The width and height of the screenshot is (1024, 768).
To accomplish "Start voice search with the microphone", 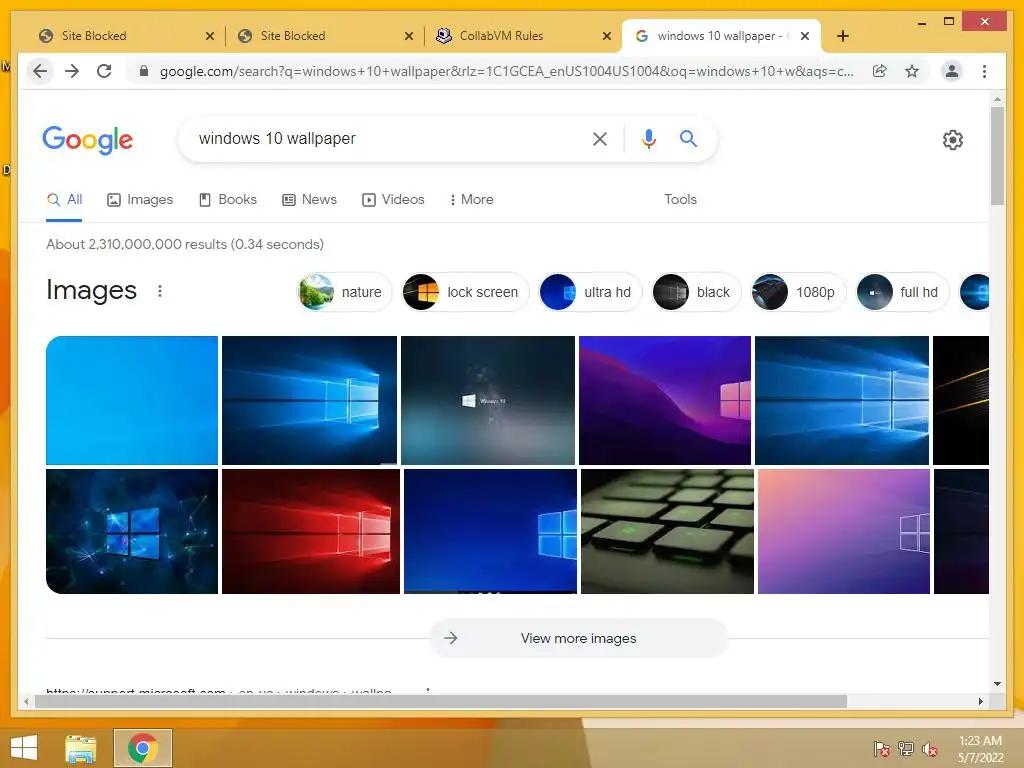I will point(648,138).
